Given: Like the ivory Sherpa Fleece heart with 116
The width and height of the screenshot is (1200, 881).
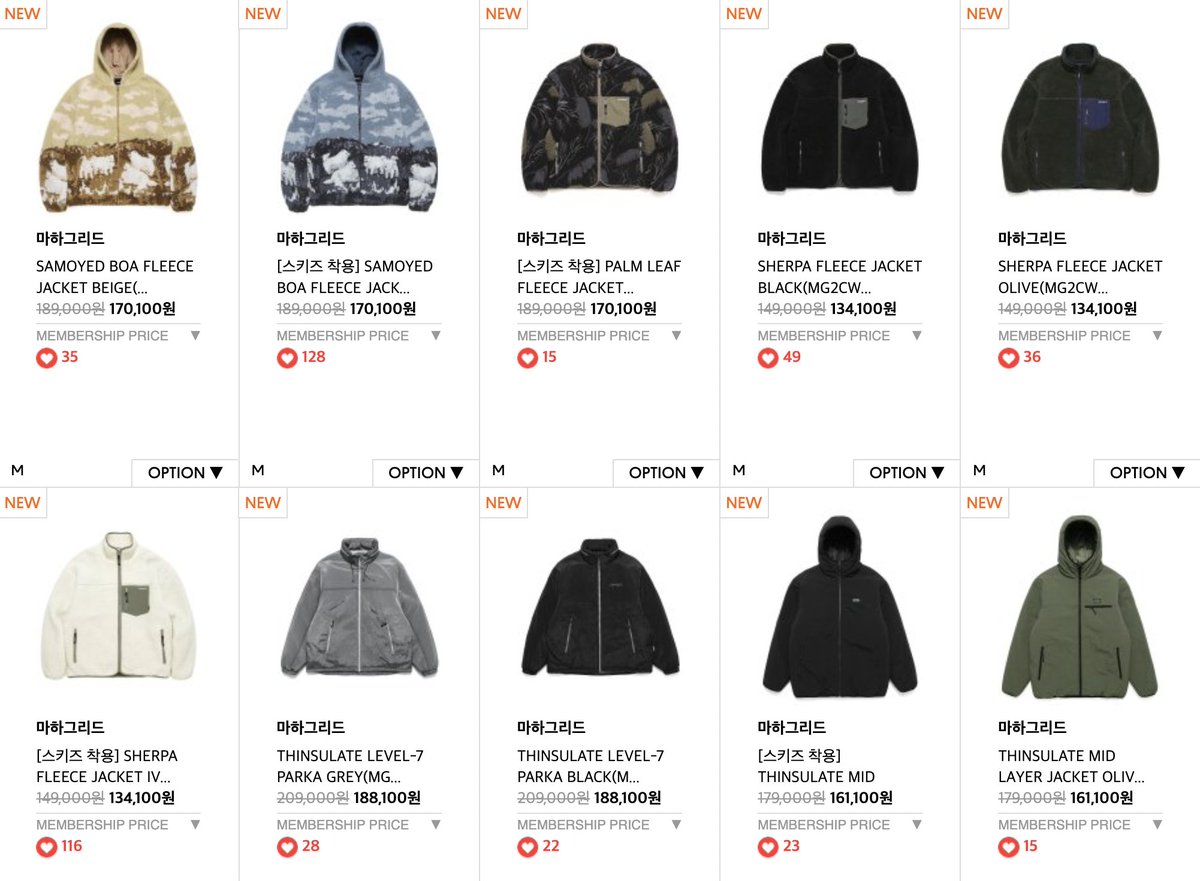Looking at the screenshot, I should (47, 847).
